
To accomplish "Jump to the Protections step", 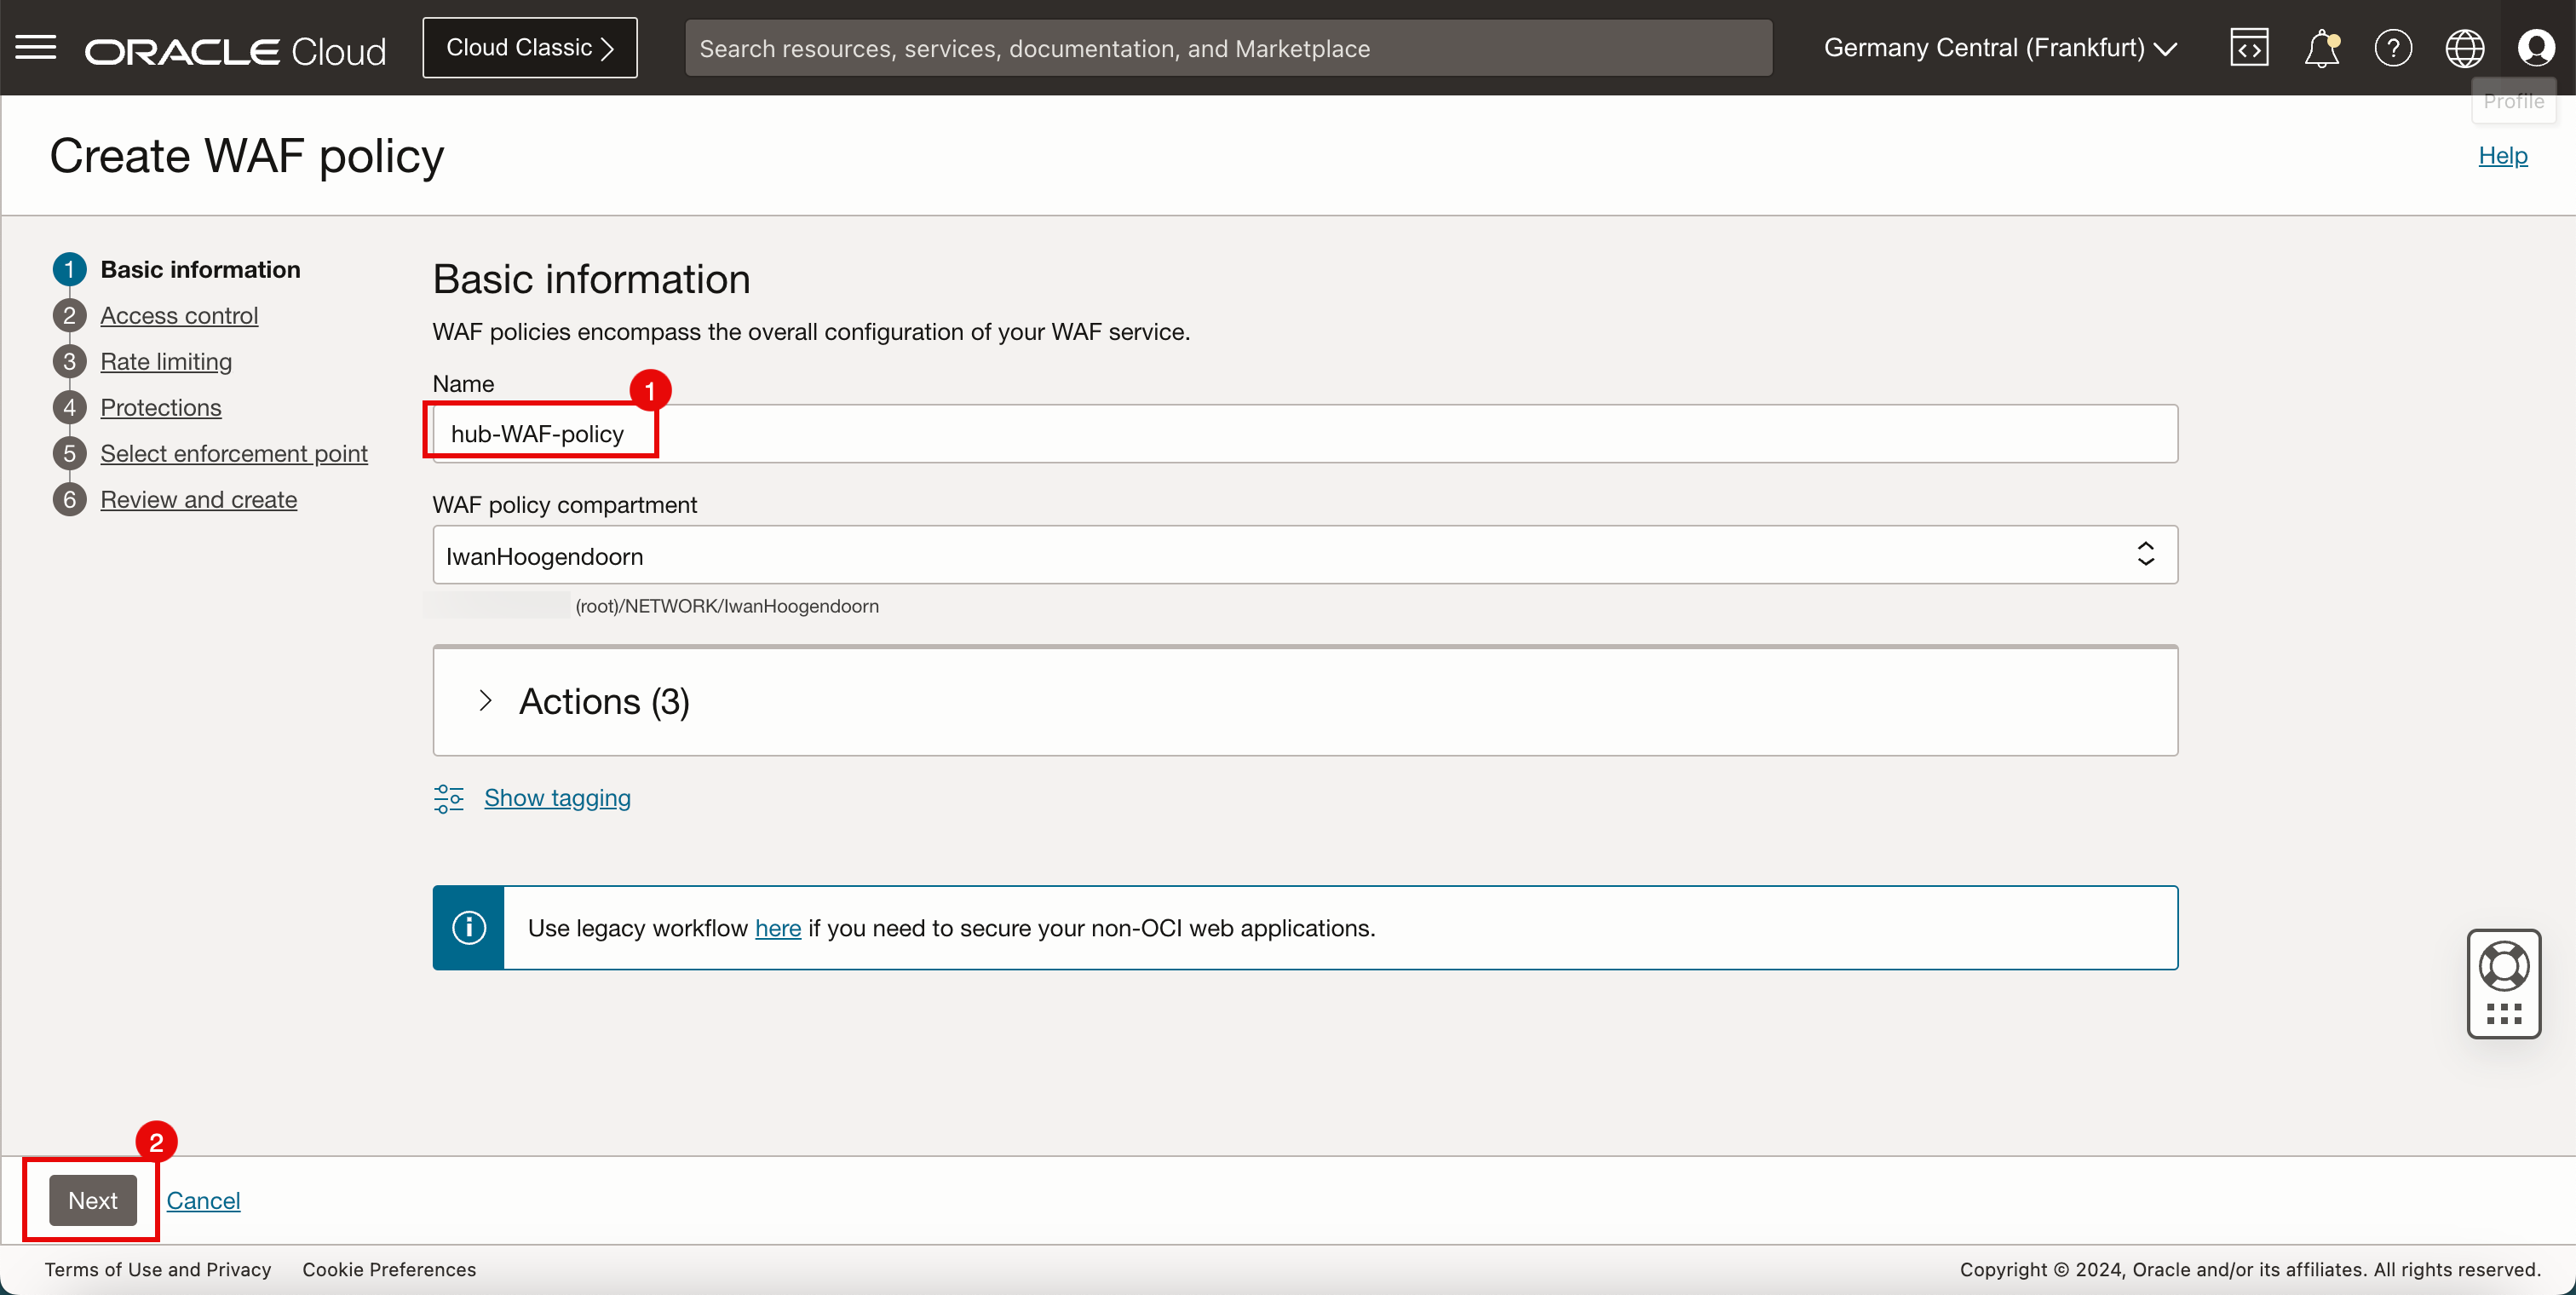I will 161,407.
